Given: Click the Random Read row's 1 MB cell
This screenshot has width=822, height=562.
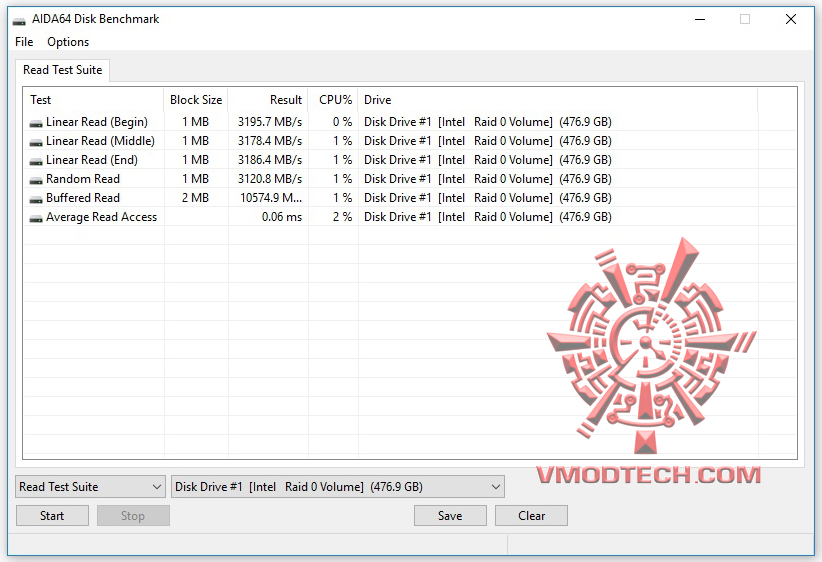Looking at the screenshot, I should coord(196,179).
